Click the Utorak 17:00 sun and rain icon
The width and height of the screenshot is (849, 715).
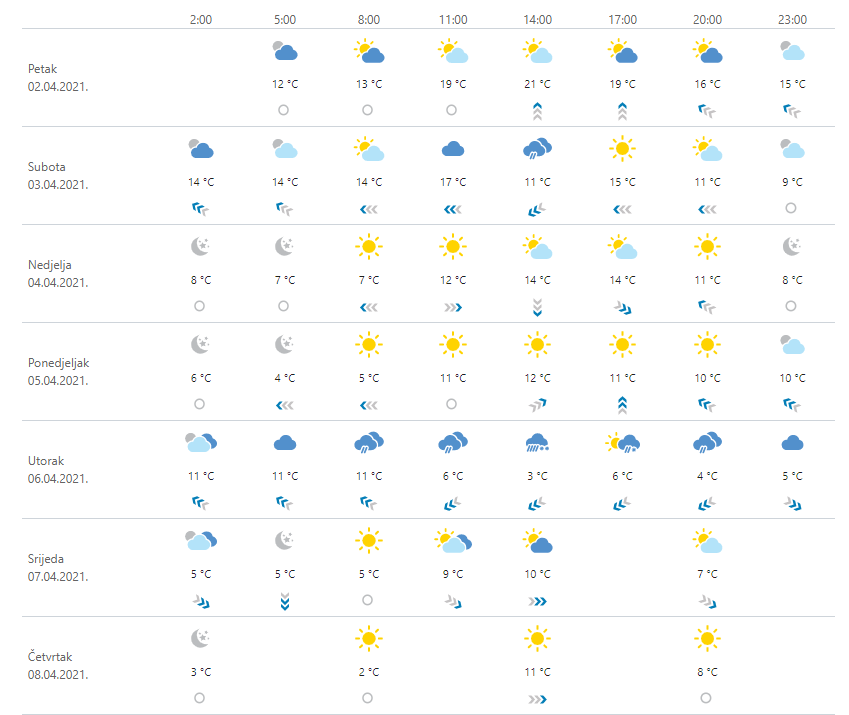point(621,444)
